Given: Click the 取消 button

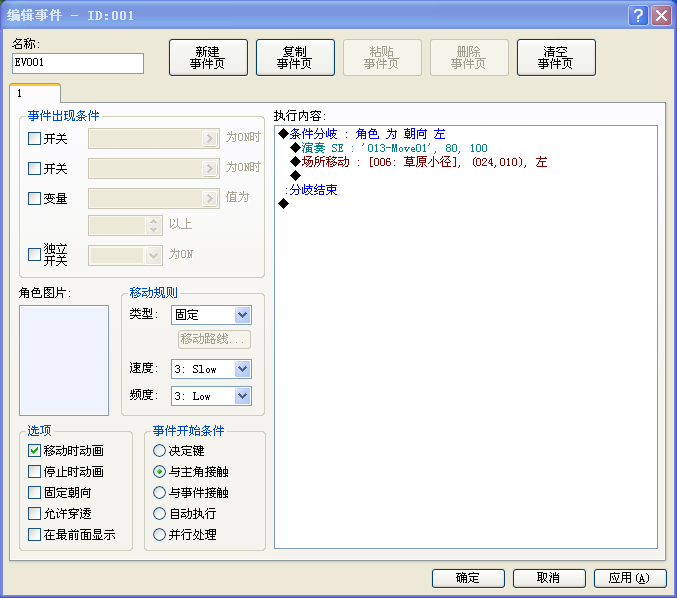Looking at the screenshot, I should [x=549, y=578].
